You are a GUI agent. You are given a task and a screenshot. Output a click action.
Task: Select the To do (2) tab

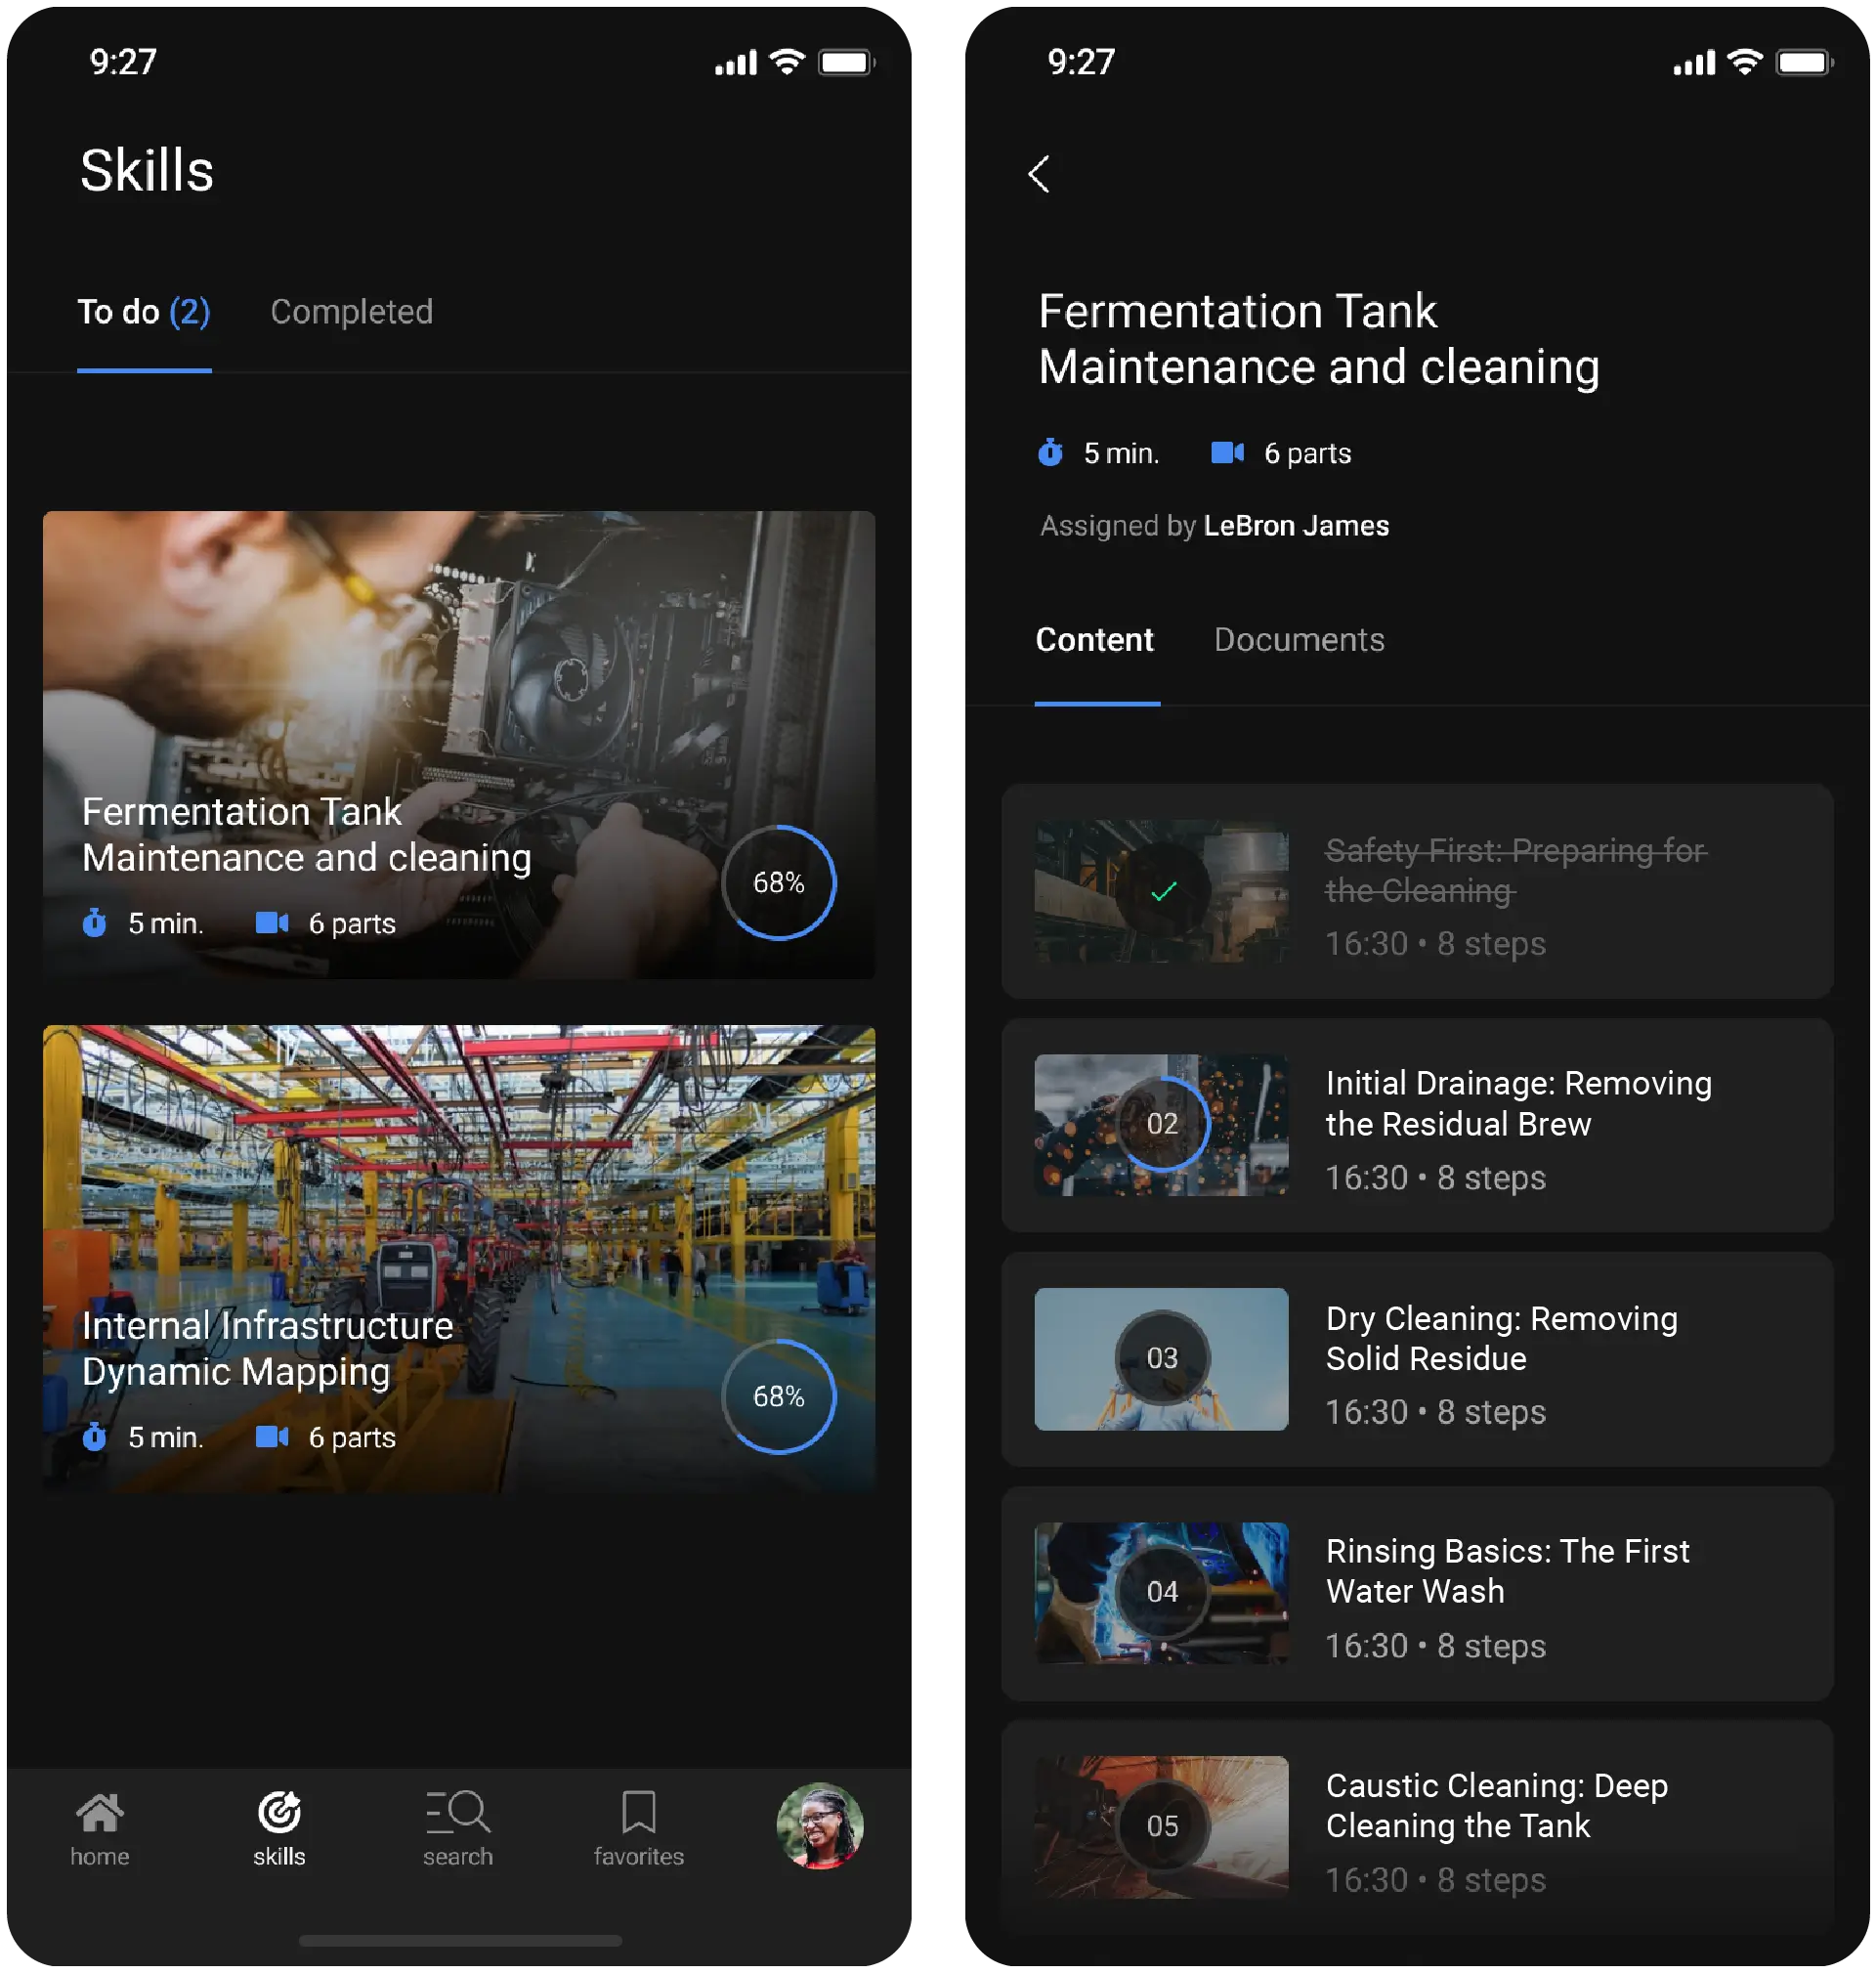coord(144,312)
